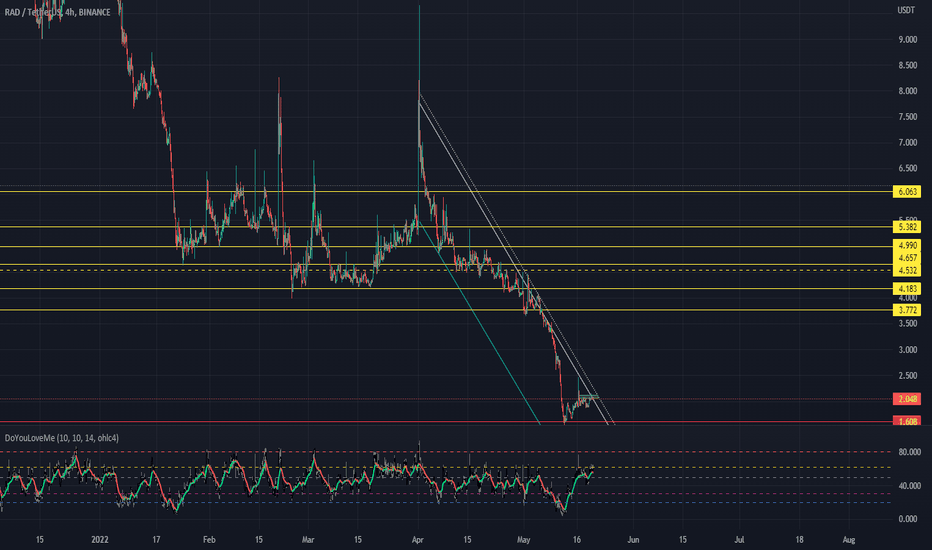Click the 80.000 indicator axis value
The height and width of the screenshot is (550, 932).
point(909,452)
